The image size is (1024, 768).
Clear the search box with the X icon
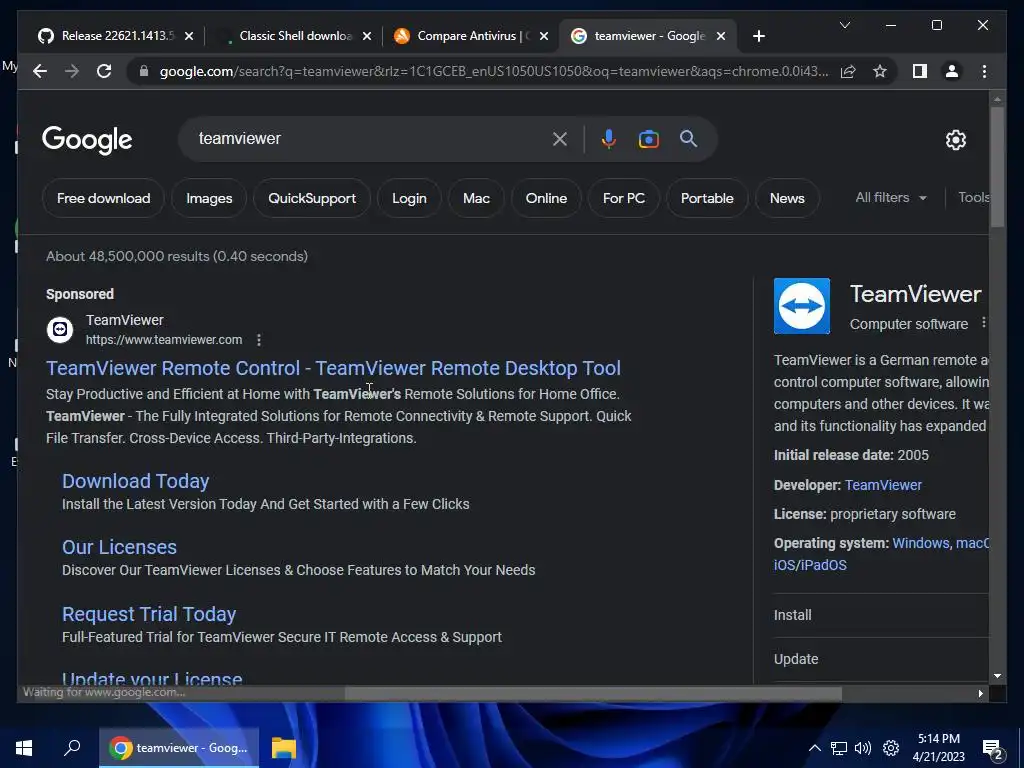560,139
